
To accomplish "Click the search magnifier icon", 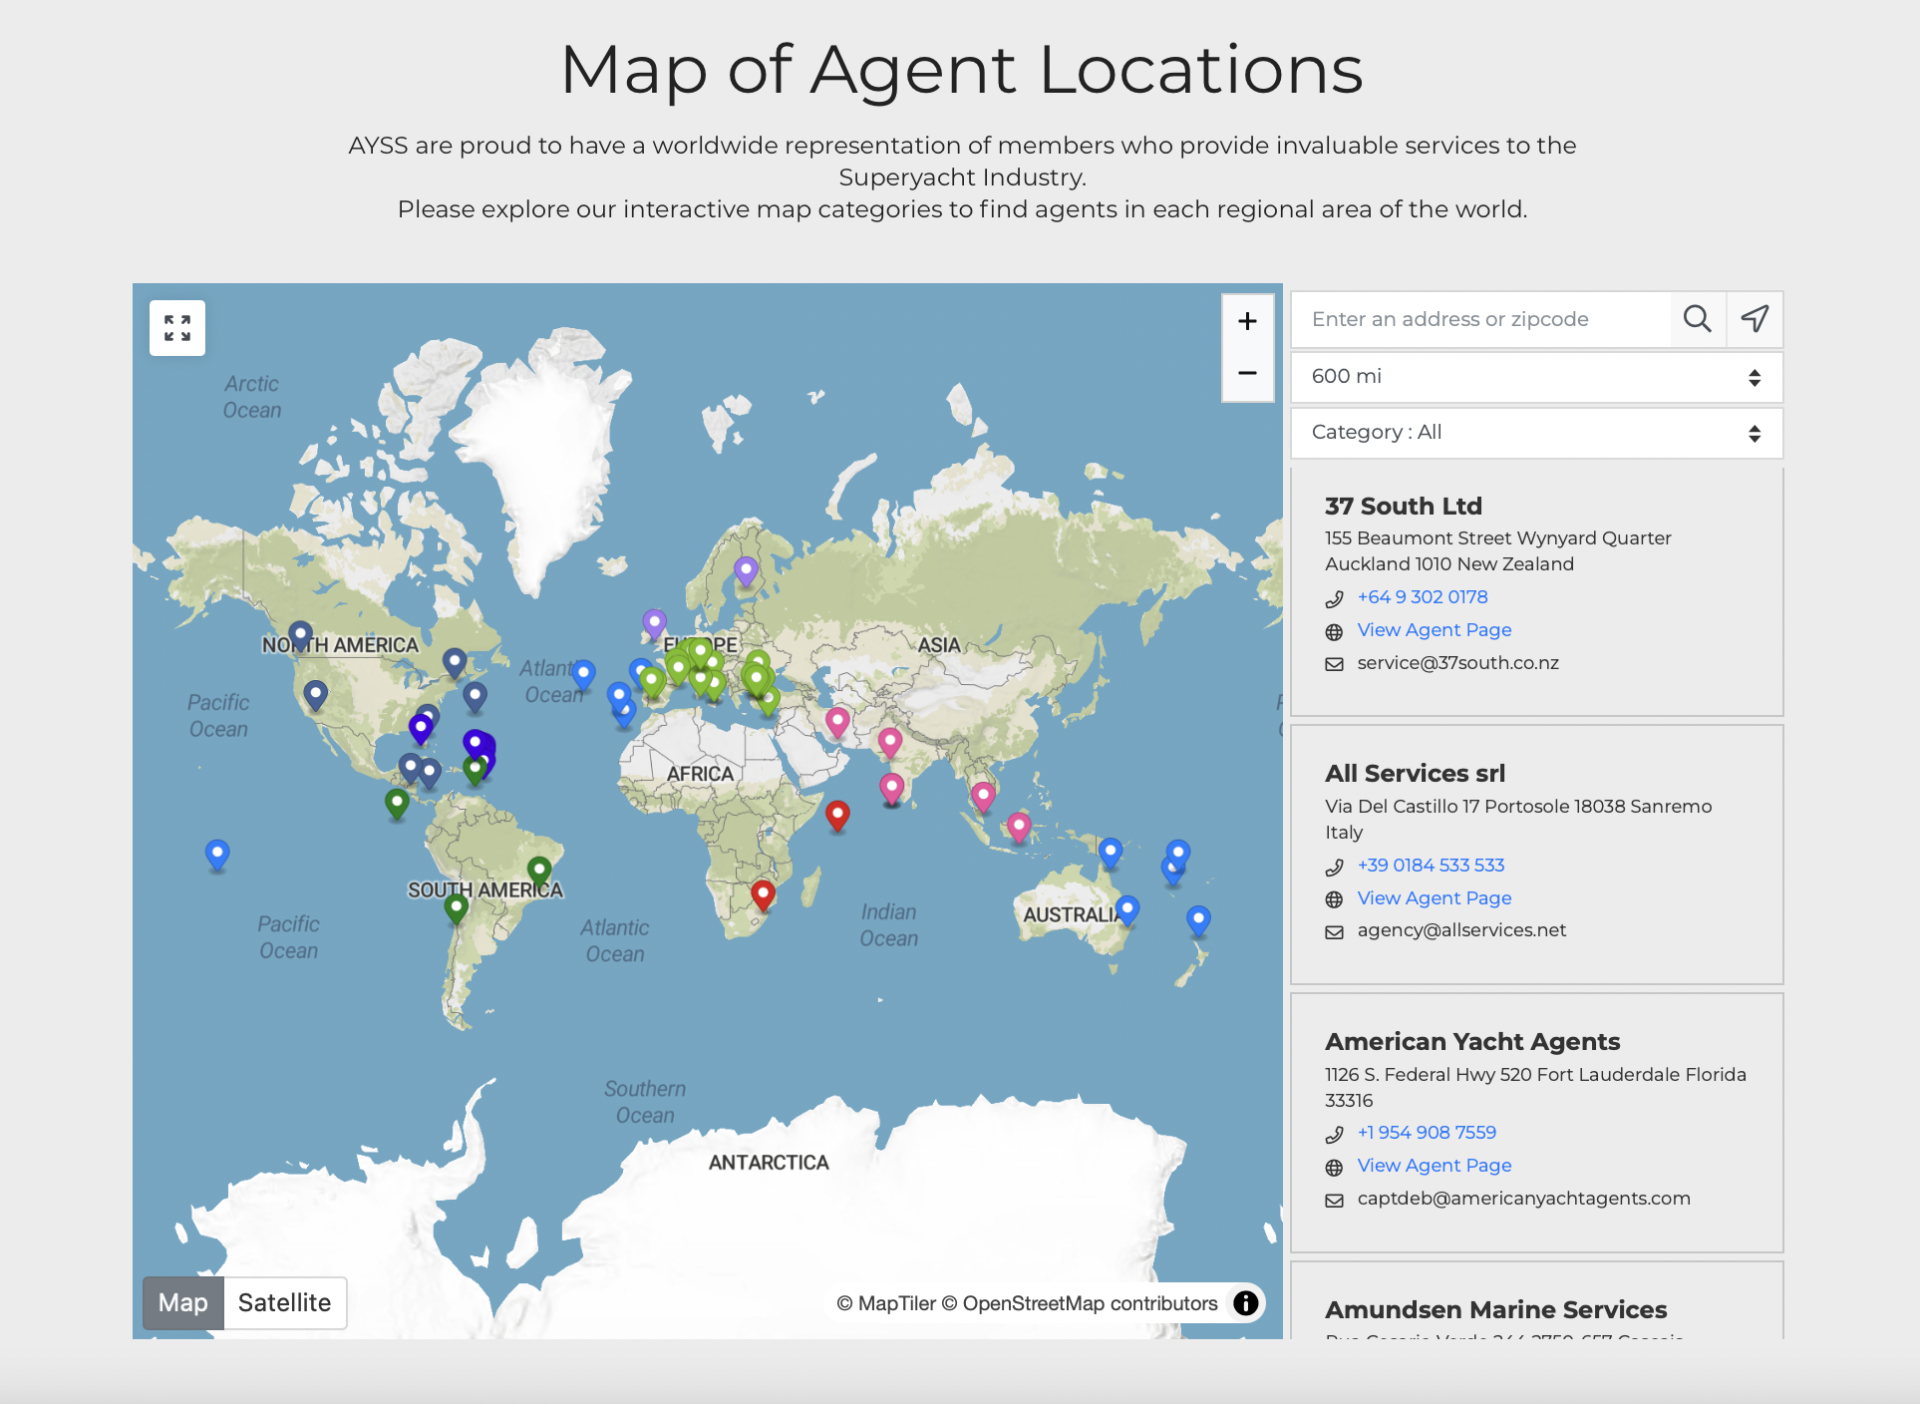I will point(1696,319).
